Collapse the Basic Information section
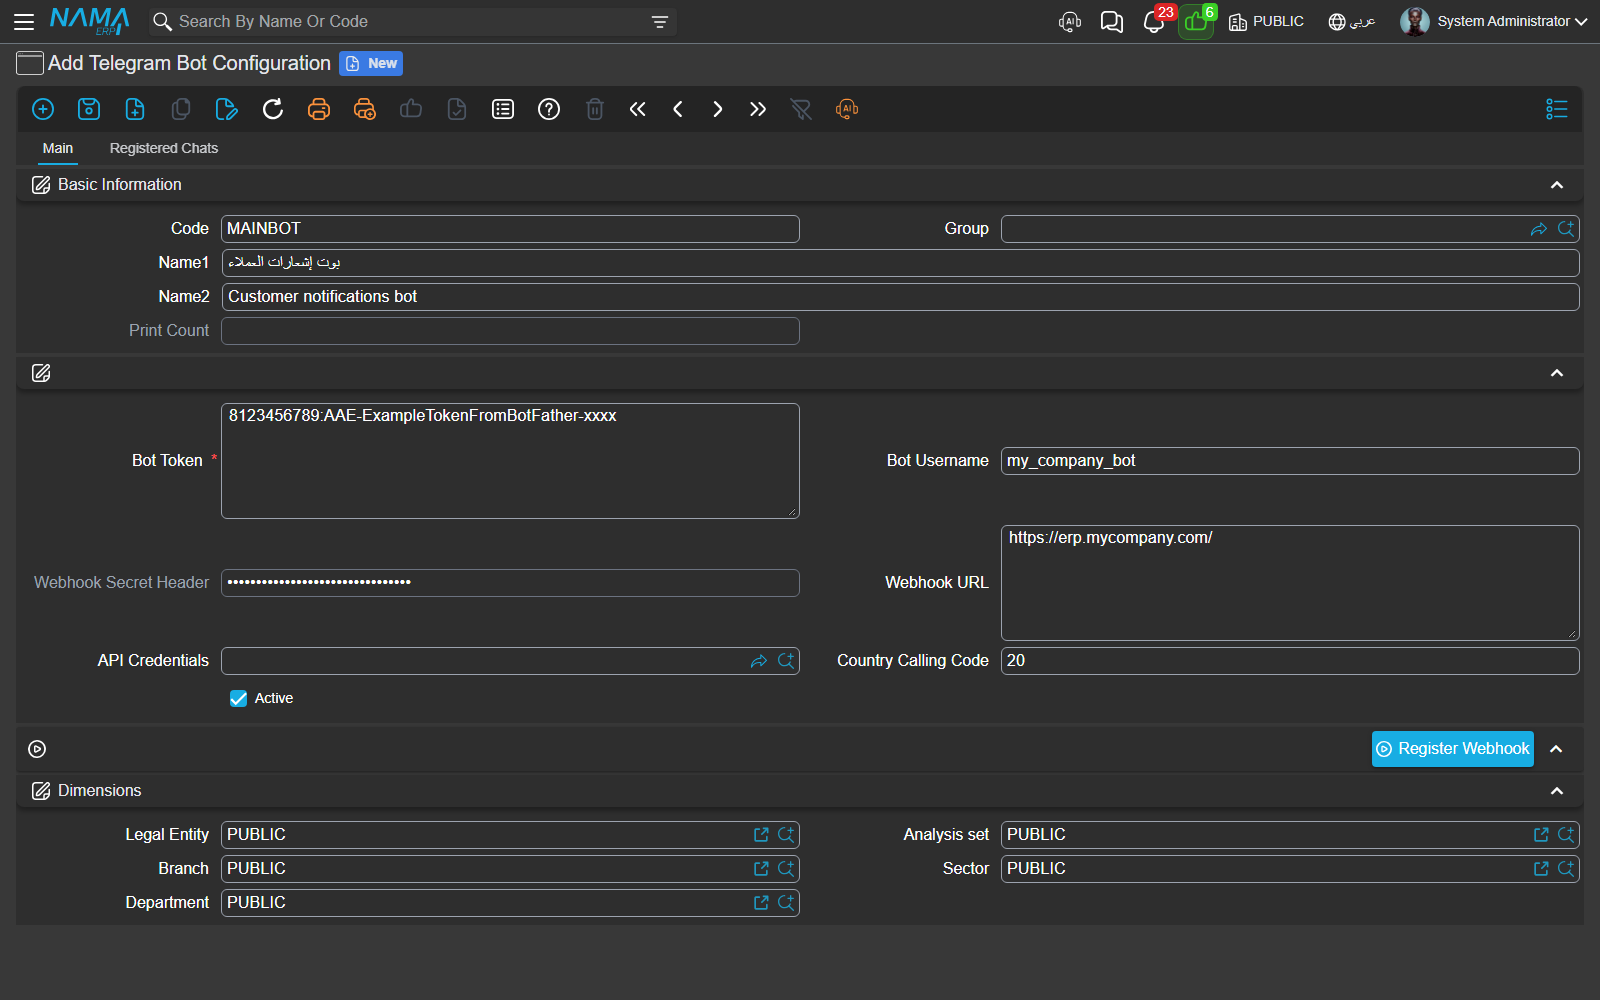Screen dimensions: 1600x1000 [x=1556, y=185]
